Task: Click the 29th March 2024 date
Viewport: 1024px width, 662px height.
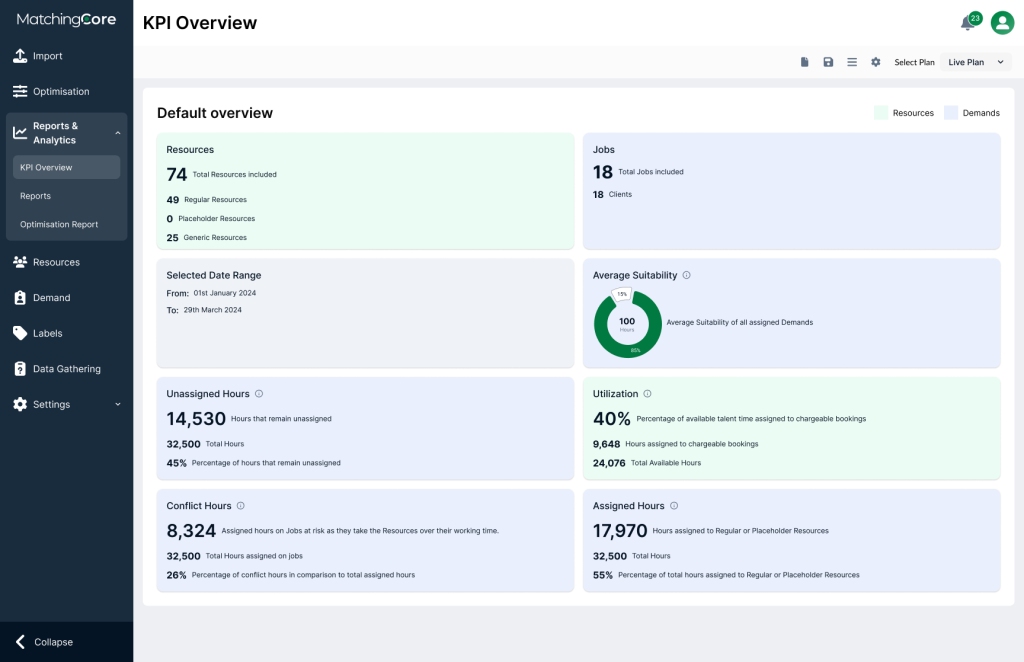Action: pos(212,310)
